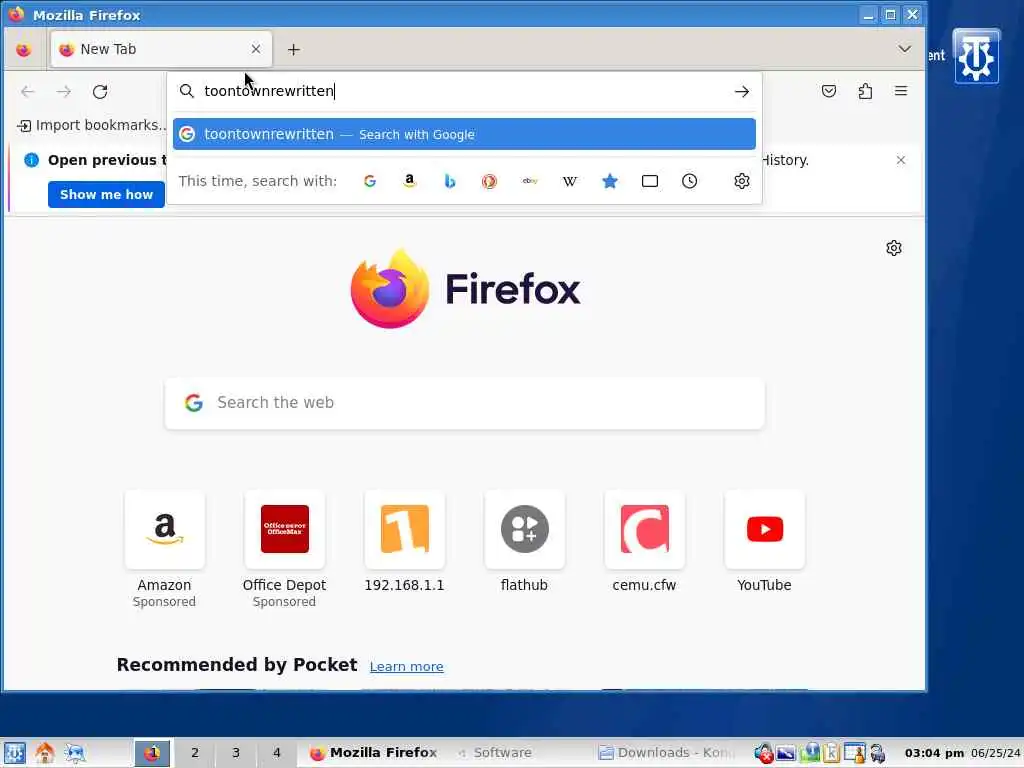The width and height of the screenshot is (1024, 768).
Task: Open a new tab with plus button
Action: pyautogui.click(x=294, y=50)
